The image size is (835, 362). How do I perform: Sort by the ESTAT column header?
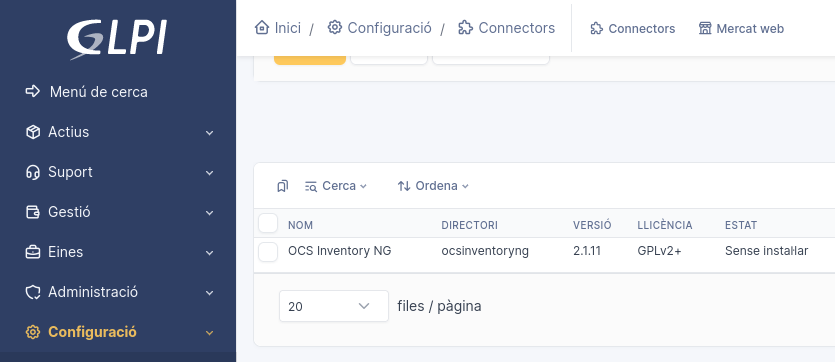[741, 225]
